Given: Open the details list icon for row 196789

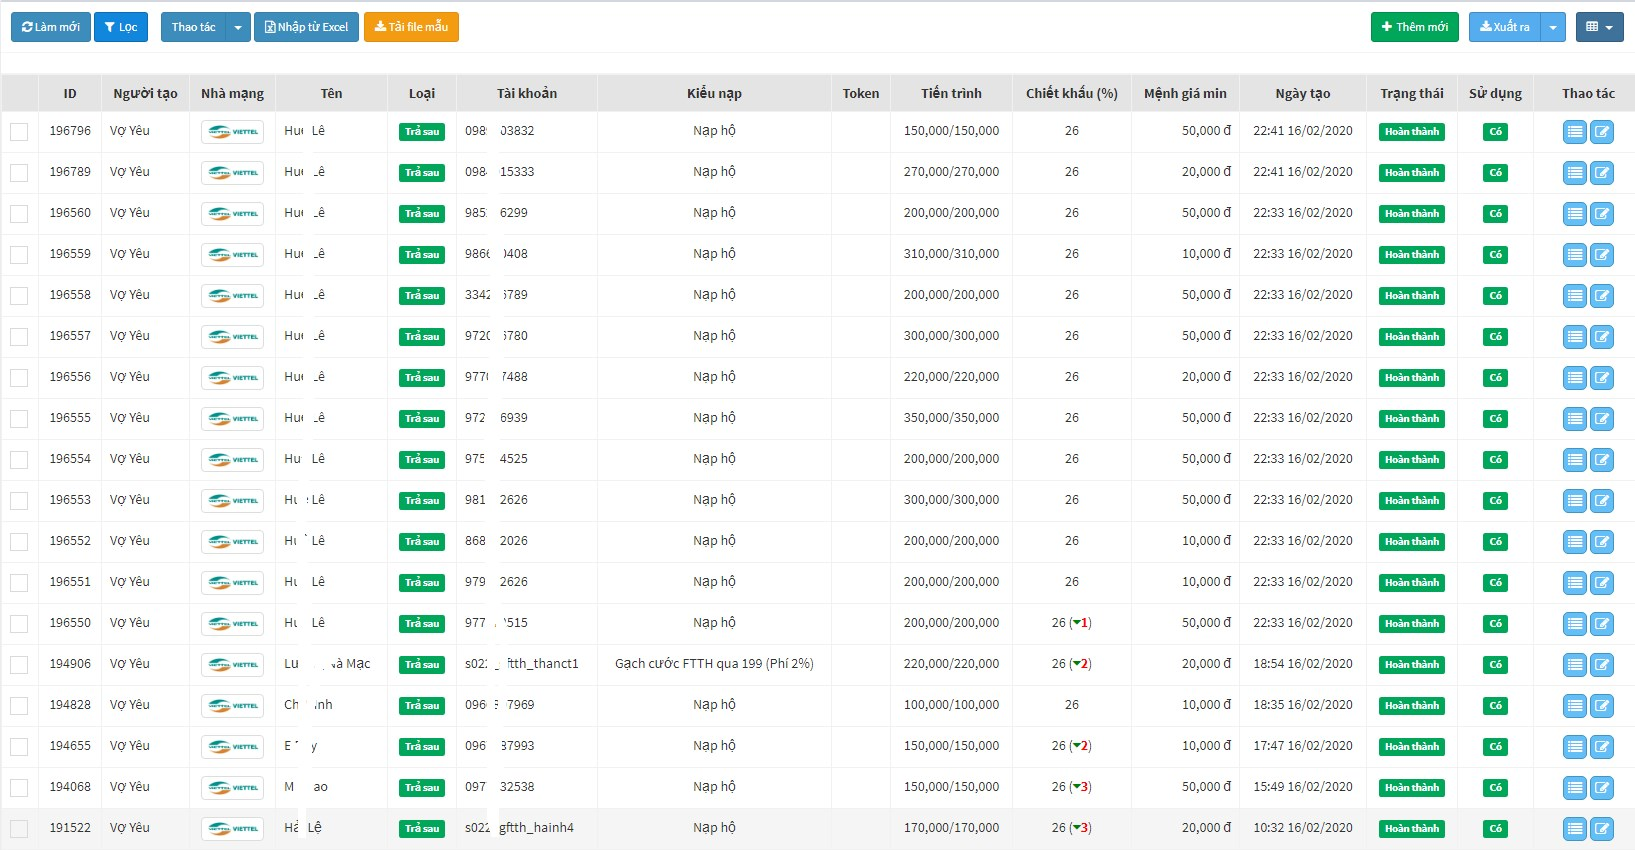Looking at the screenshot, I should (1575, 173).
